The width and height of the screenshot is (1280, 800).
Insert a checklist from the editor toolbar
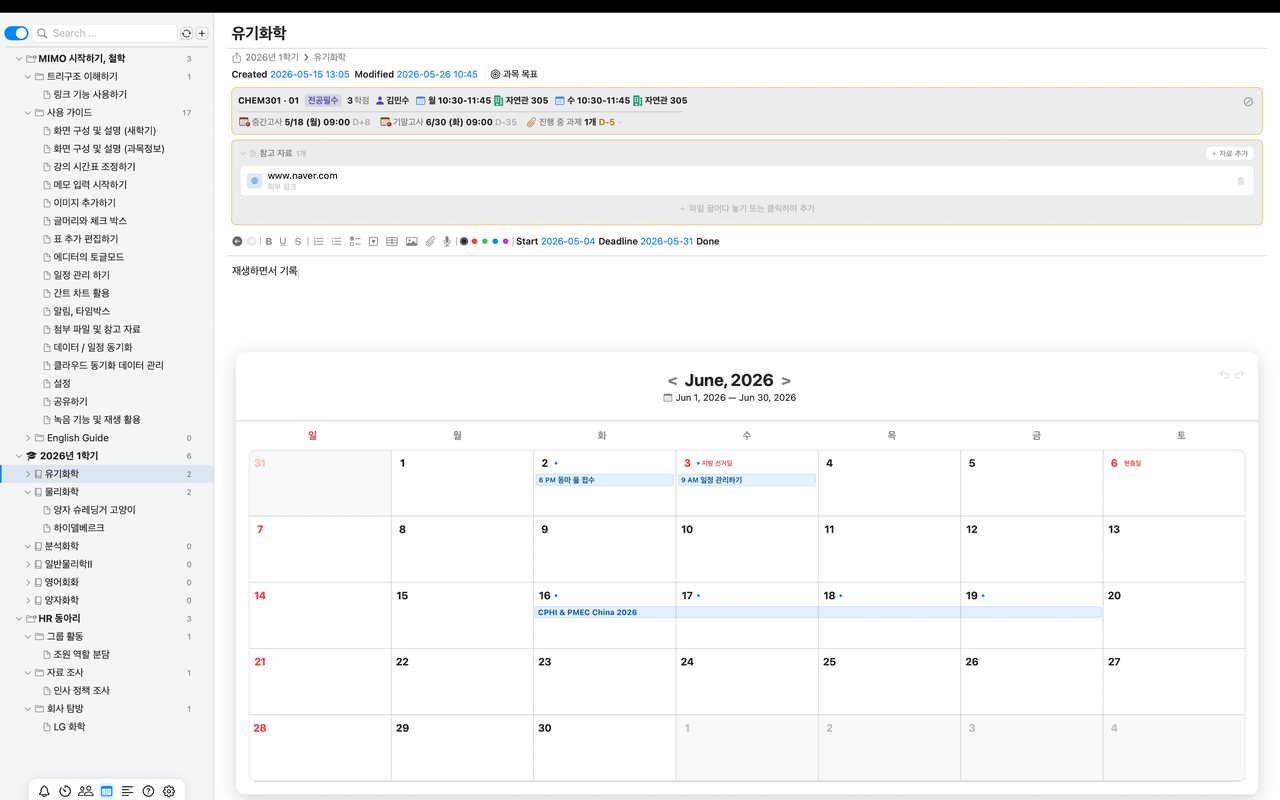click(x=355, y=241)
